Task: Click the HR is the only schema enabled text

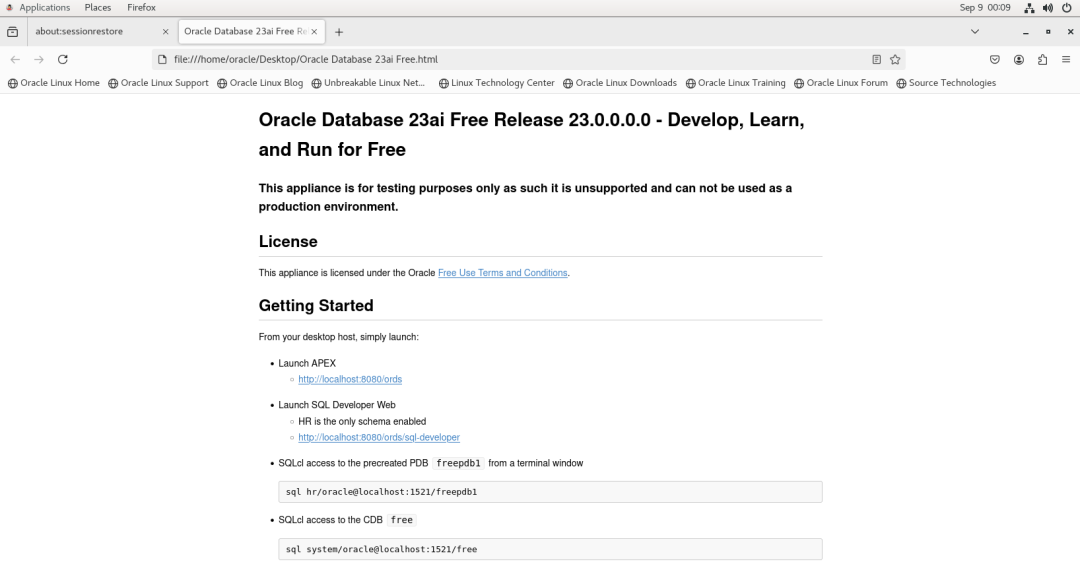Action: 362,421
